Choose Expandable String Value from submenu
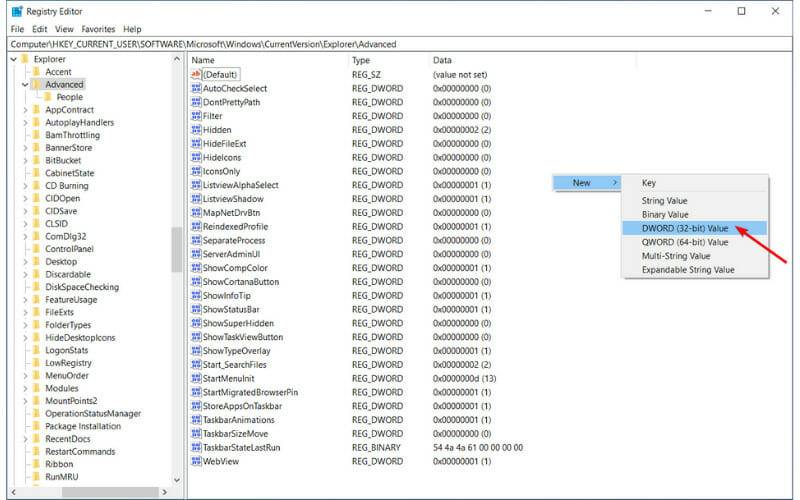This screenshot has width=800, height=500. pos(694,269)
